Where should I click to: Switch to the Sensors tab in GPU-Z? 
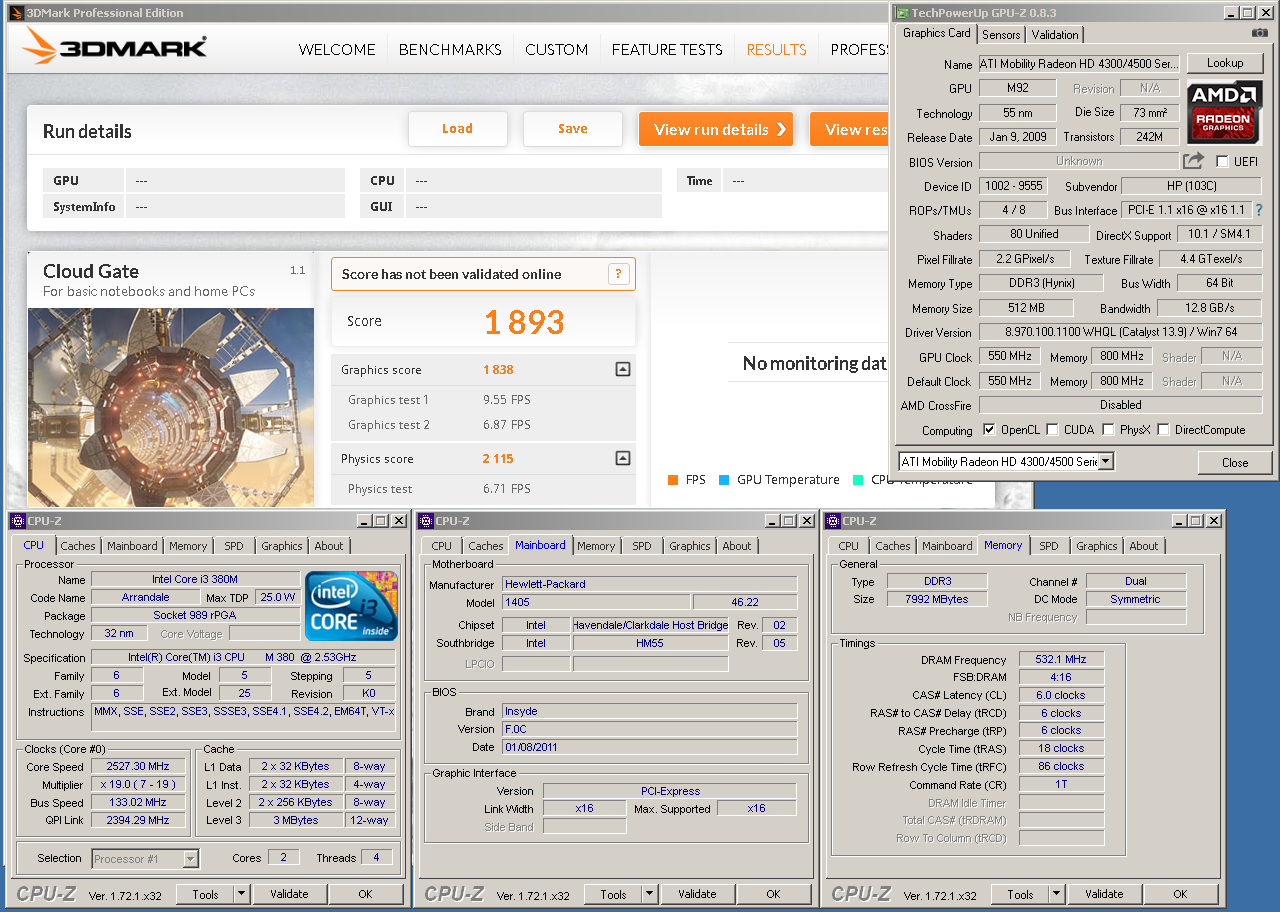(1001, 35)
